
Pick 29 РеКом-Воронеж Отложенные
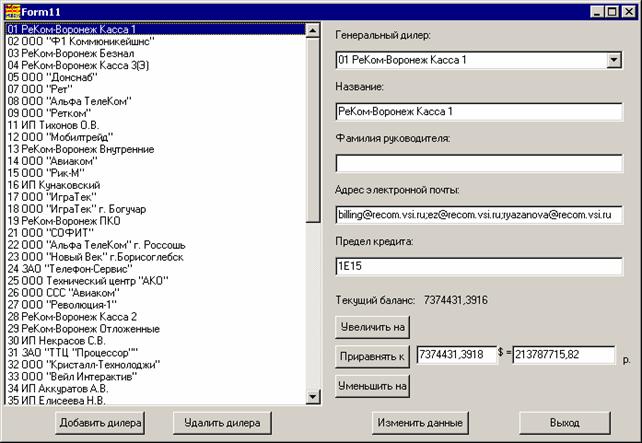(156, 329)
